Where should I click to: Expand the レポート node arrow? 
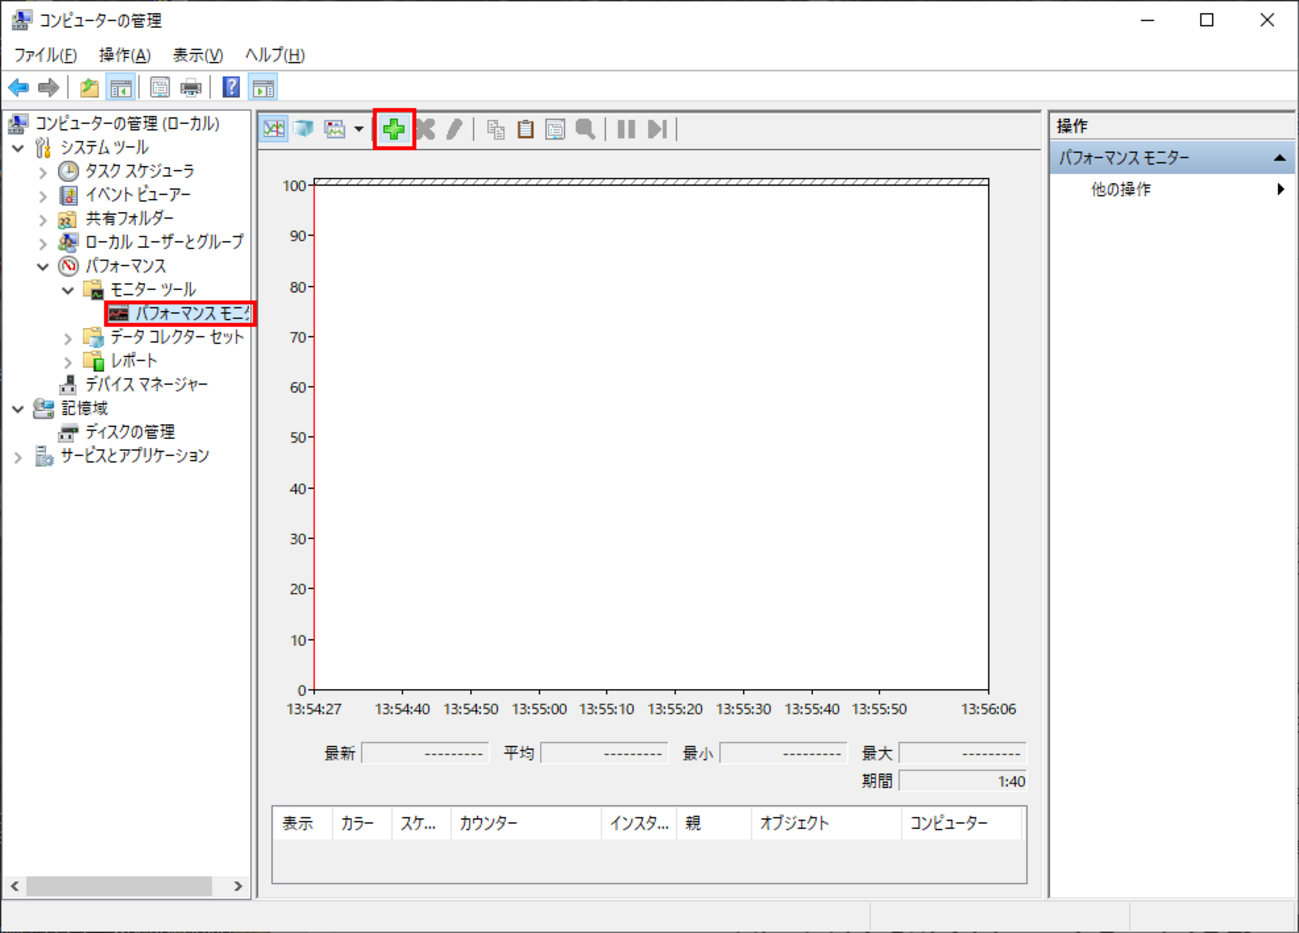(68, 361)
